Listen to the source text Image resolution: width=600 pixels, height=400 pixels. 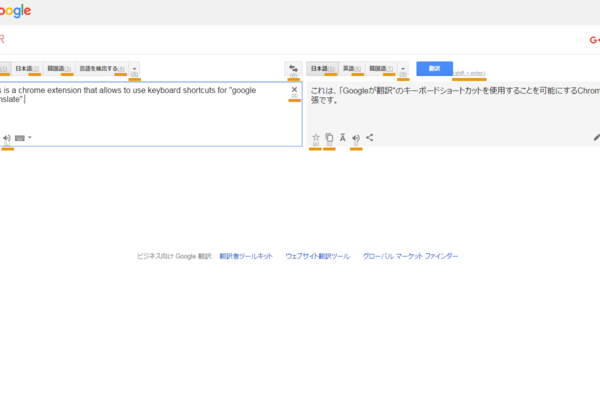(7, 138)
